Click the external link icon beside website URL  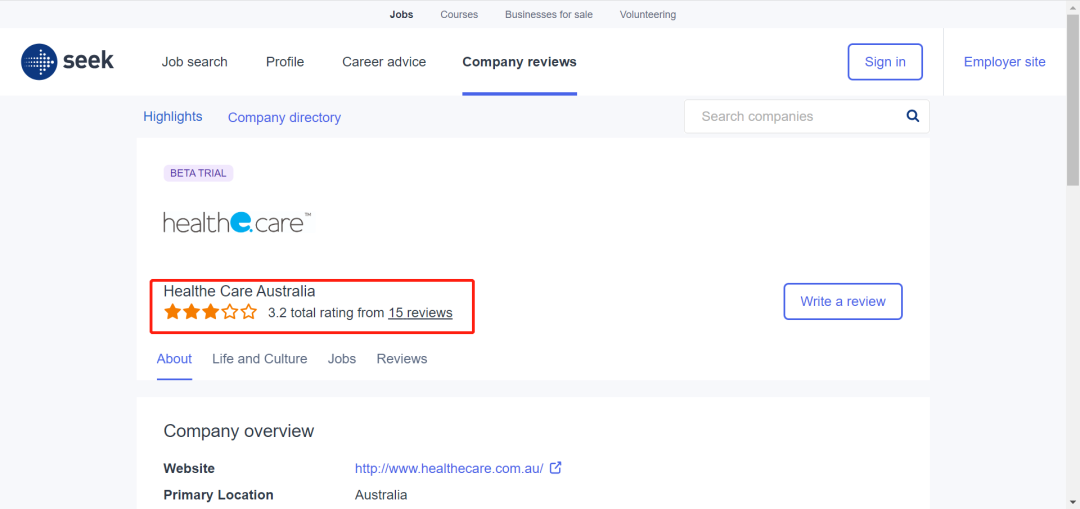(x=556, y=468)
